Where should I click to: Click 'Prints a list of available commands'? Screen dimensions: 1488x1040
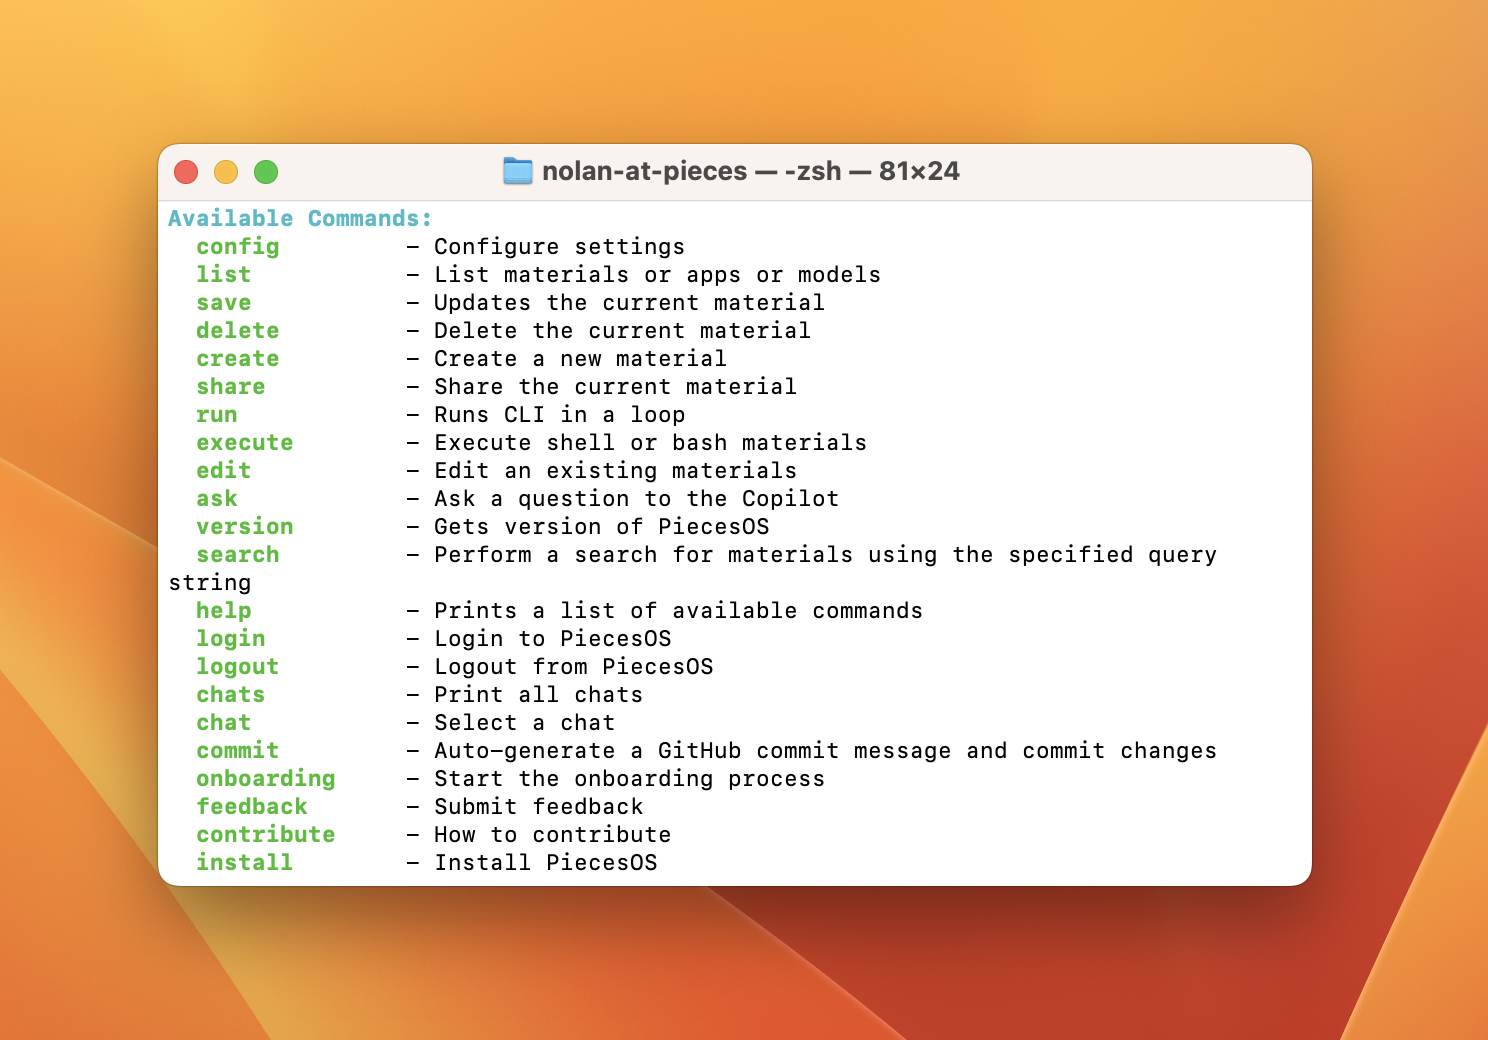pyautogui.click(x=679, y=610)
